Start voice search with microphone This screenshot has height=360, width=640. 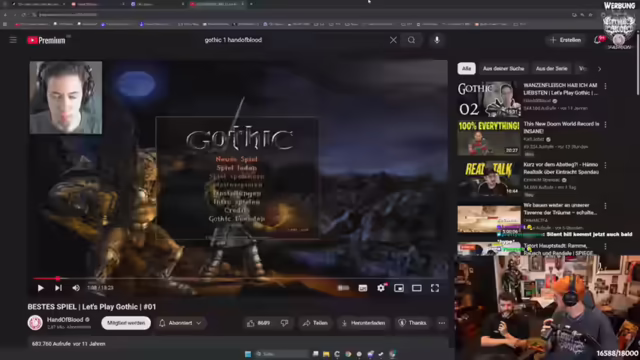pyautogui.click(x=437, y=40)
